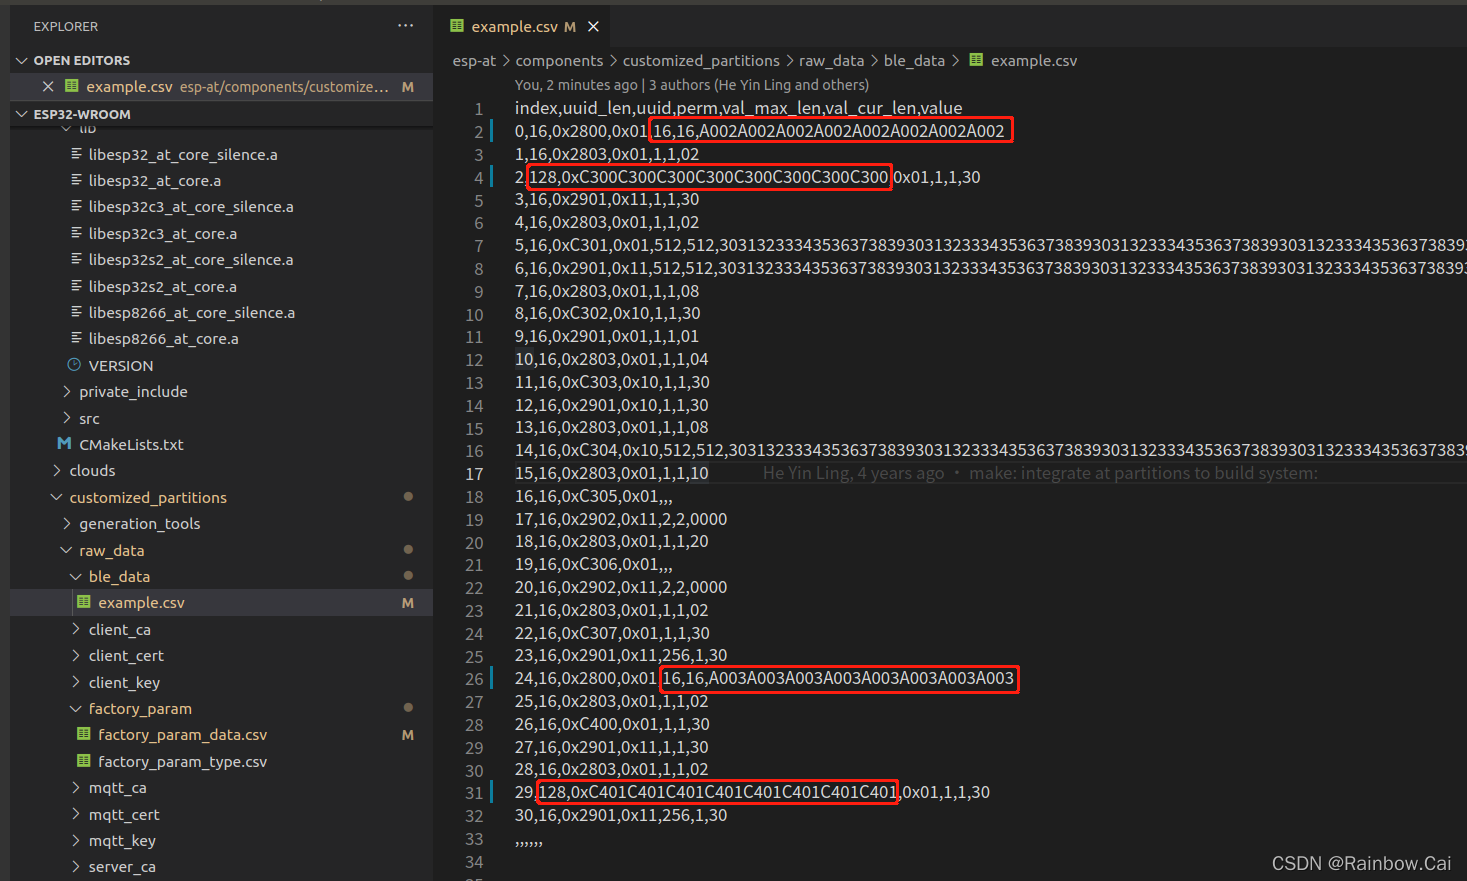Click the file icon of libesp32s2_at_core.a
The height and width of the screenshot is (881, 1467).
coord(77,286)
